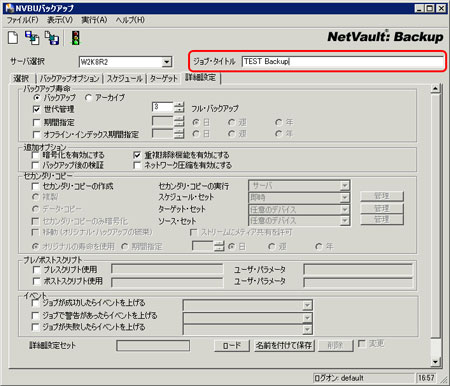Click the scrollbar up arrow
Viewport: 450px width, 386px height.
tap(435, 89)
